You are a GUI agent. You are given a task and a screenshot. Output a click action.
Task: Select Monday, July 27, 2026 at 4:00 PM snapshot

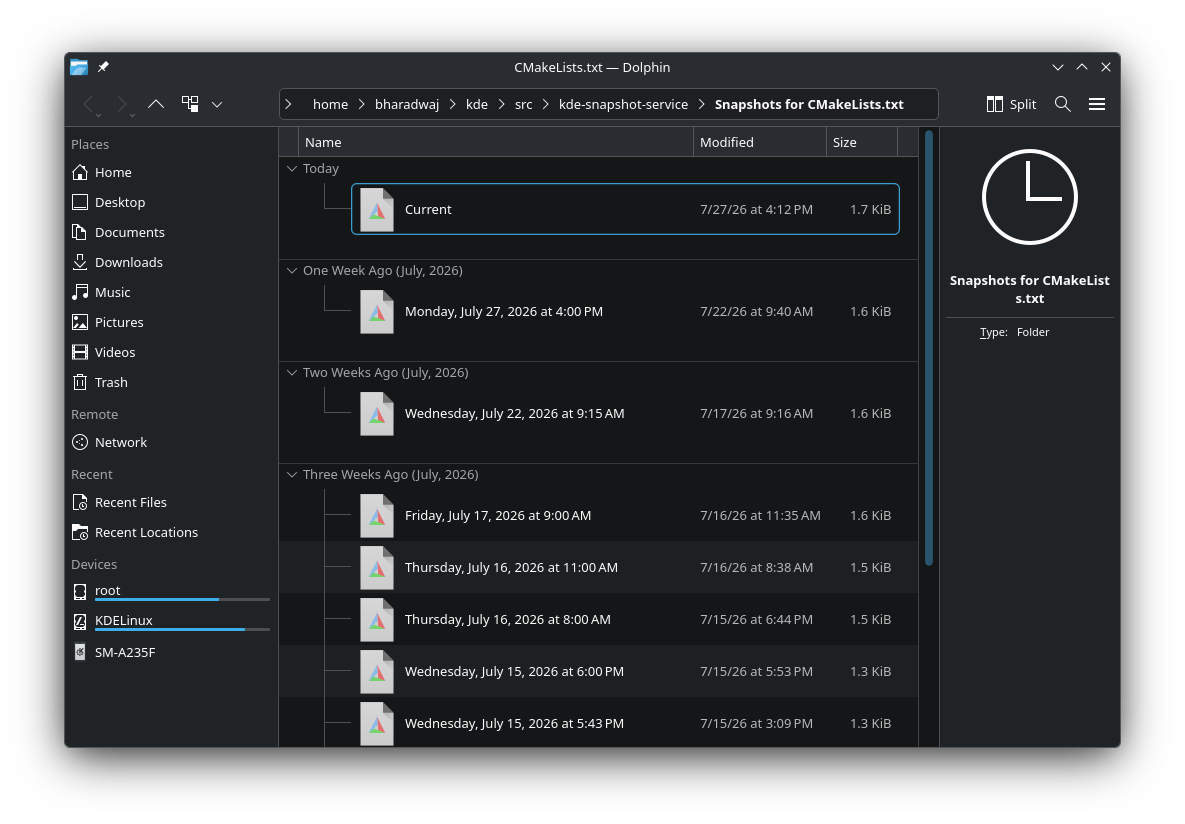(625, 311)
